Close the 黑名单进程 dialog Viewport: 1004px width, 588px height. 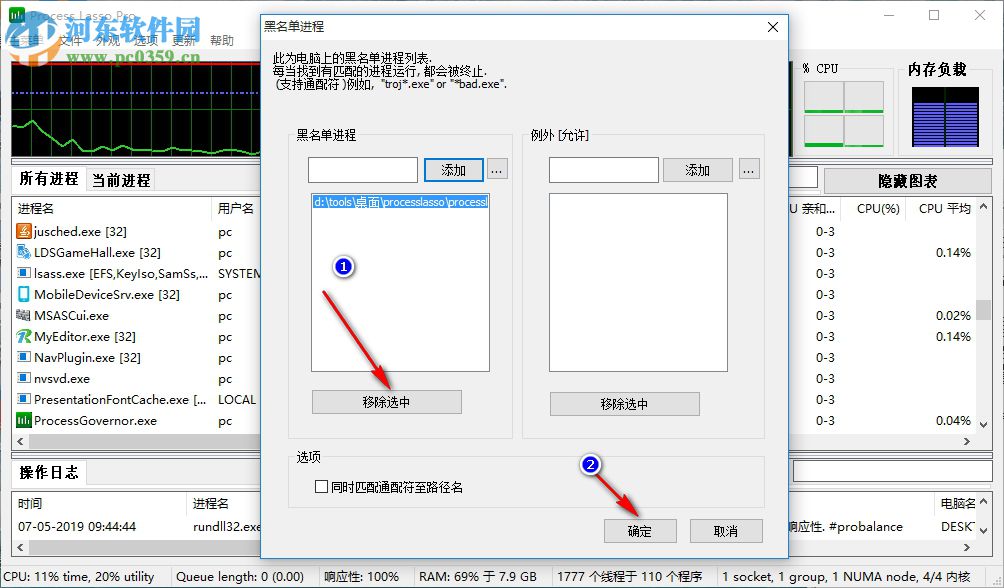773,27
